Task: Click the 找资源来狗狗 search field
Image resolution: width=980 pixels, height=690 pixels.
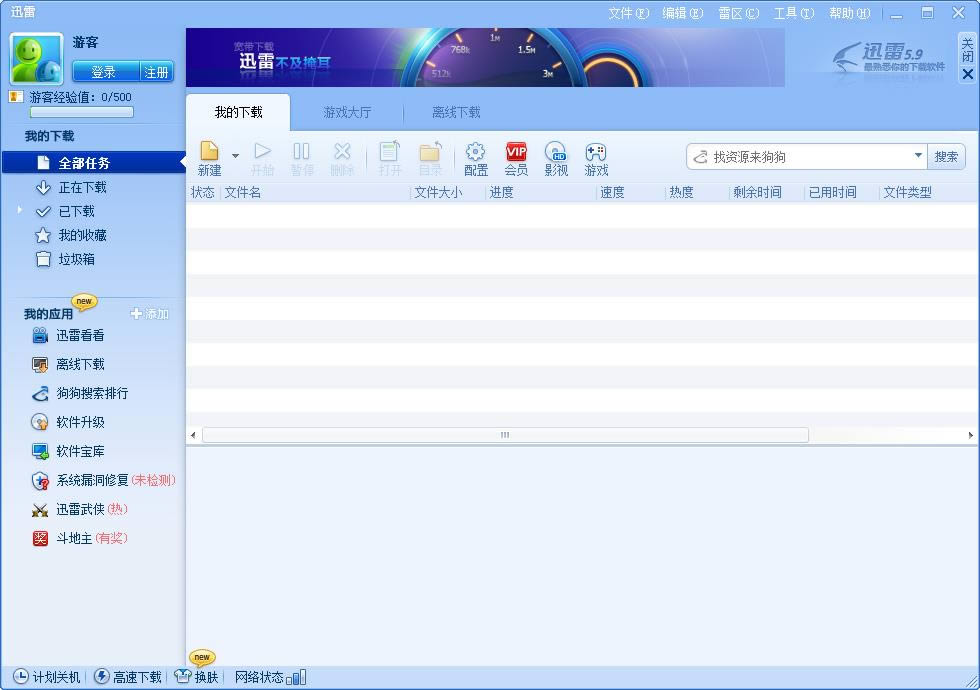Action: coord(806,157)
